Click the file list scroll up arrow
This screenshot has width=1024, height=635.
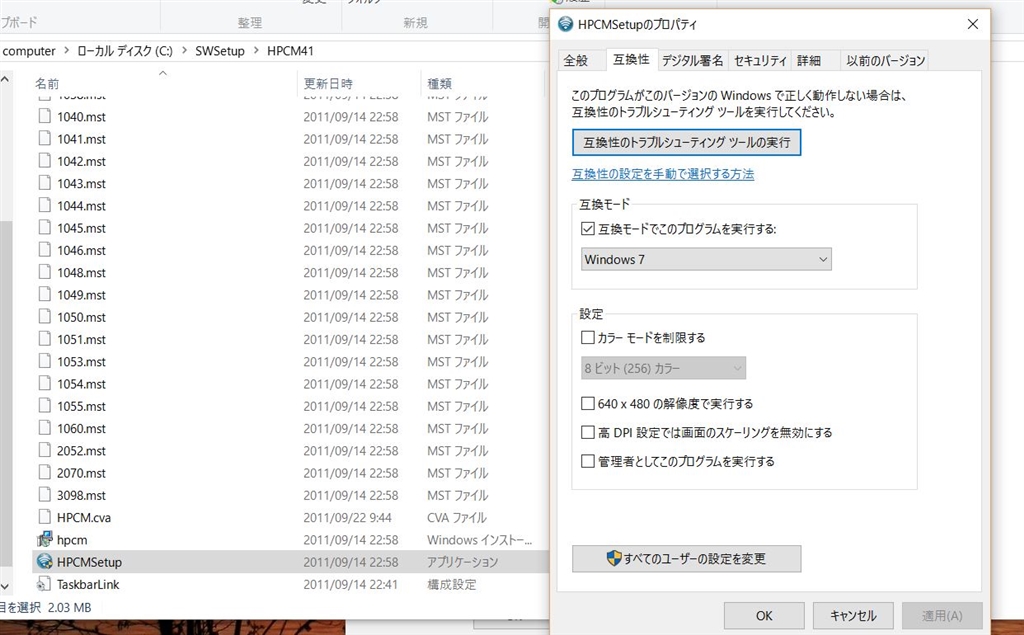pos(5,79)
